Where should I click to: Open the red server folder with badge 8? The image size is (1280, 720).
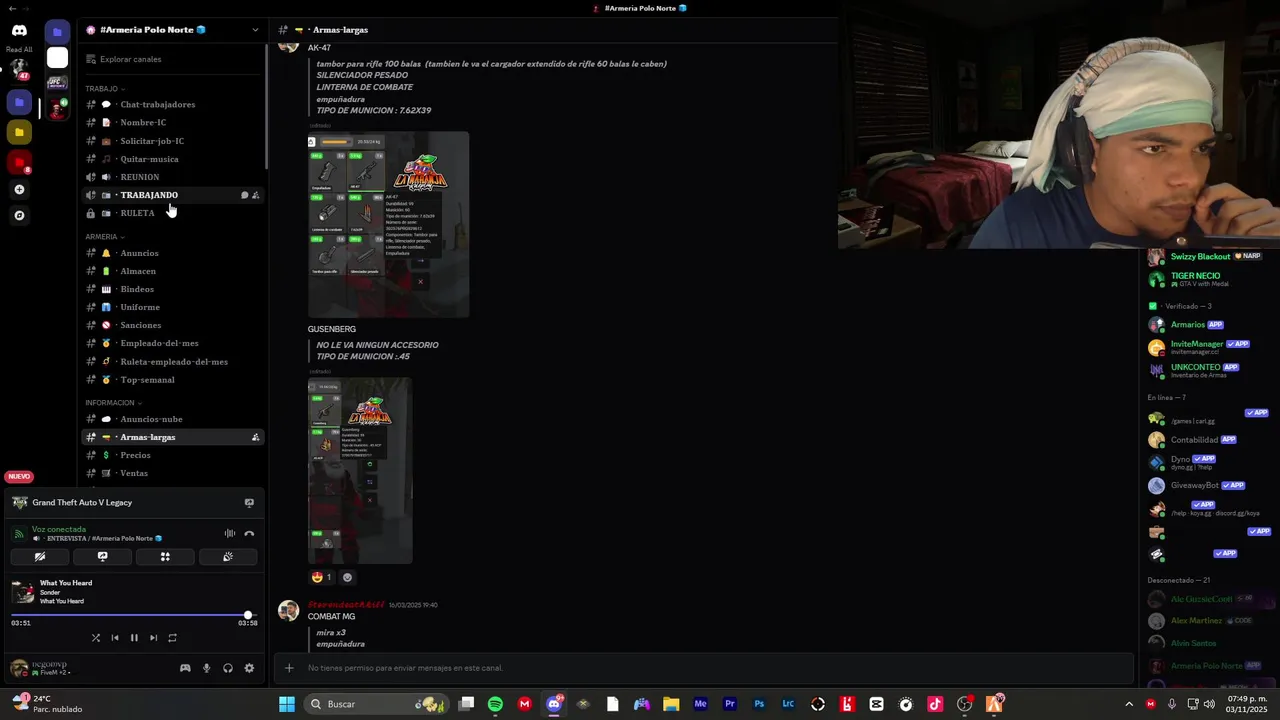tap(19, 162)
